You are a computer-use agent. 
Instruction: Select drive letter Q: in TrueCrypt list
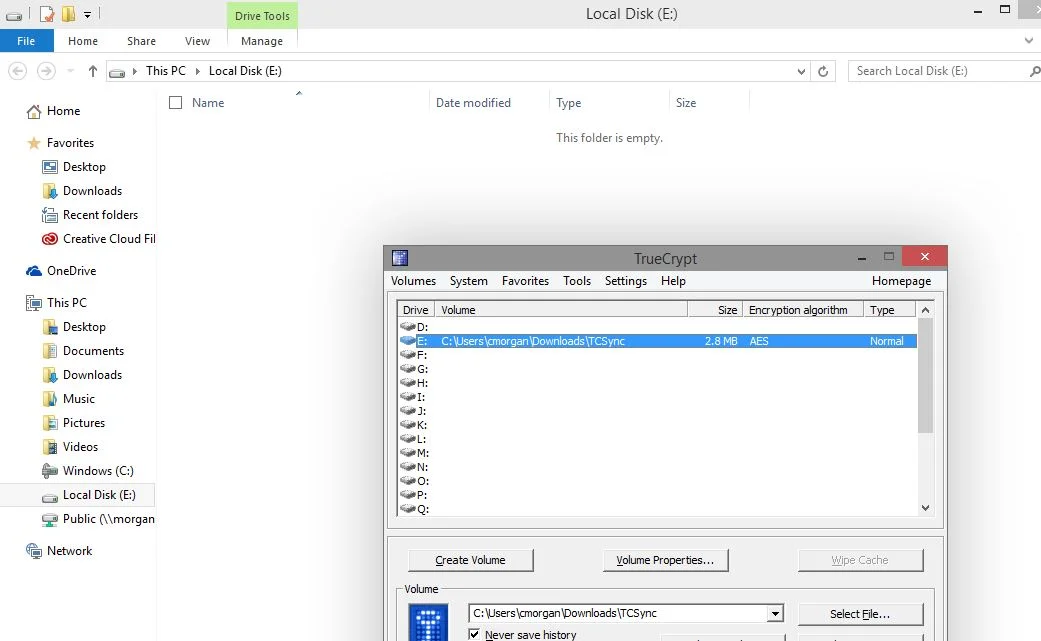(x=415, y=510)
